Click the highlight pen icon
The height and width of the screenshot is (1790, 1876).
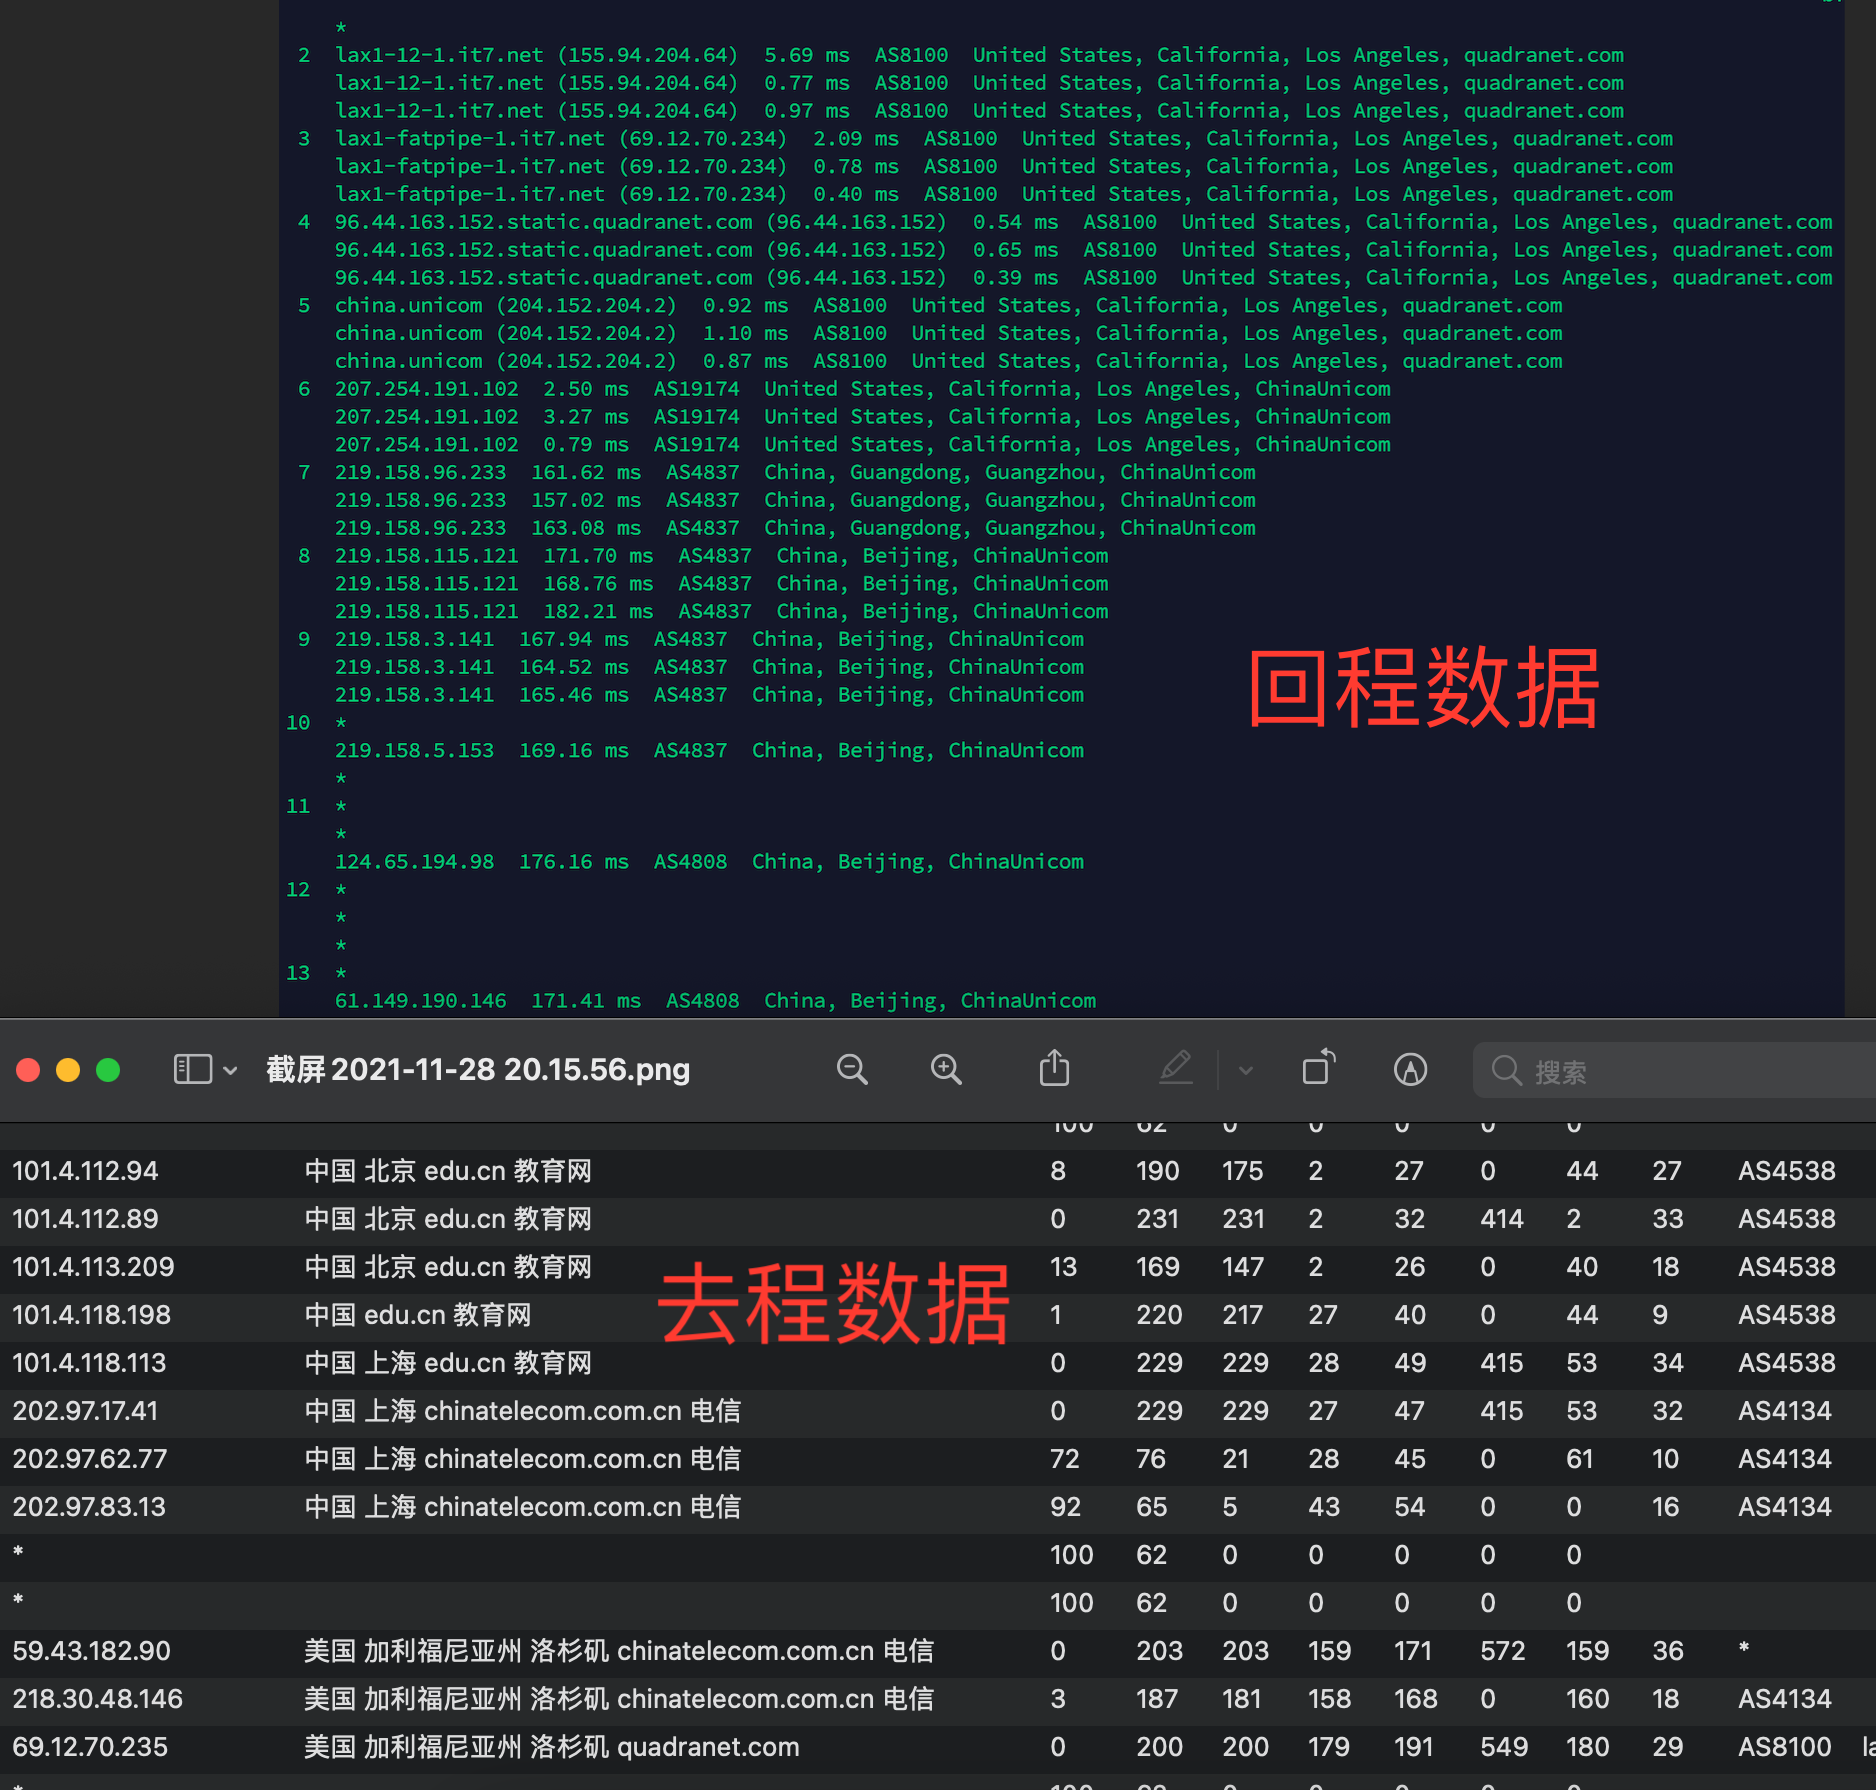point(1176,1068)
